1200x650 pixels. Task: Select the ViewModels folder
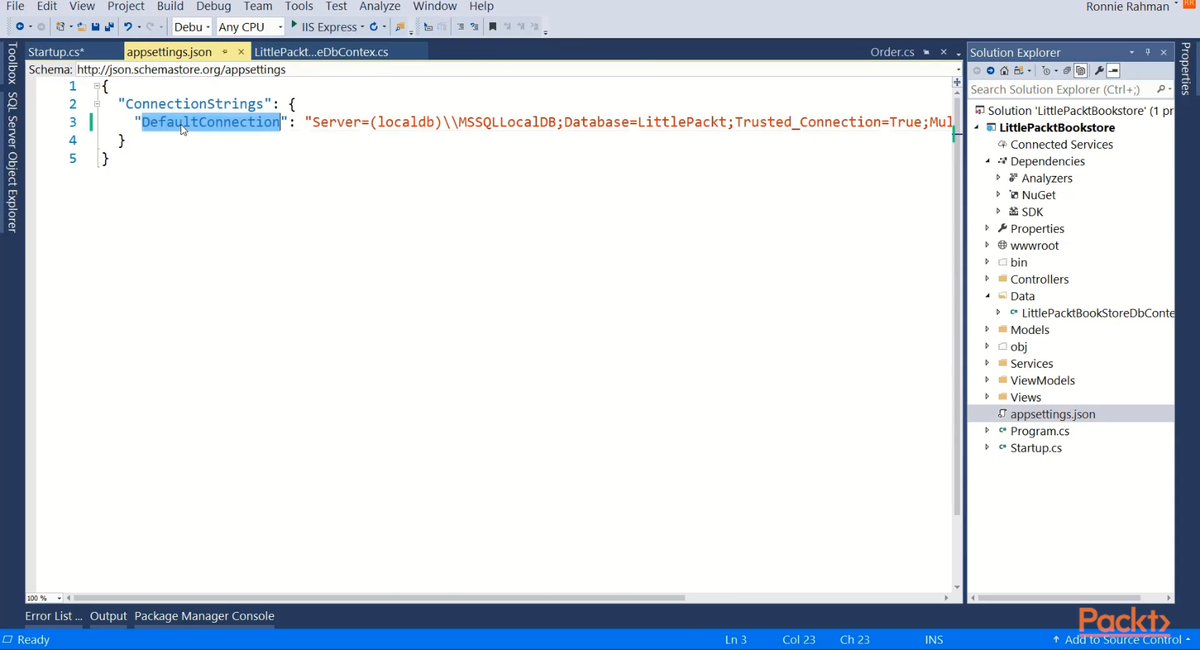click(1042, 380)
